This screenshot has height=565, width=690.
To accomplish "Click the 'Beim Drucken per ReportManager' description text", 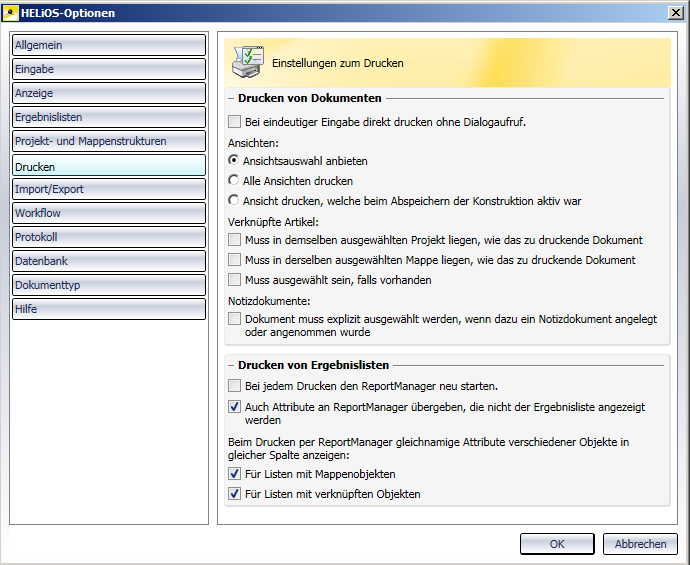I will point(428,448).
